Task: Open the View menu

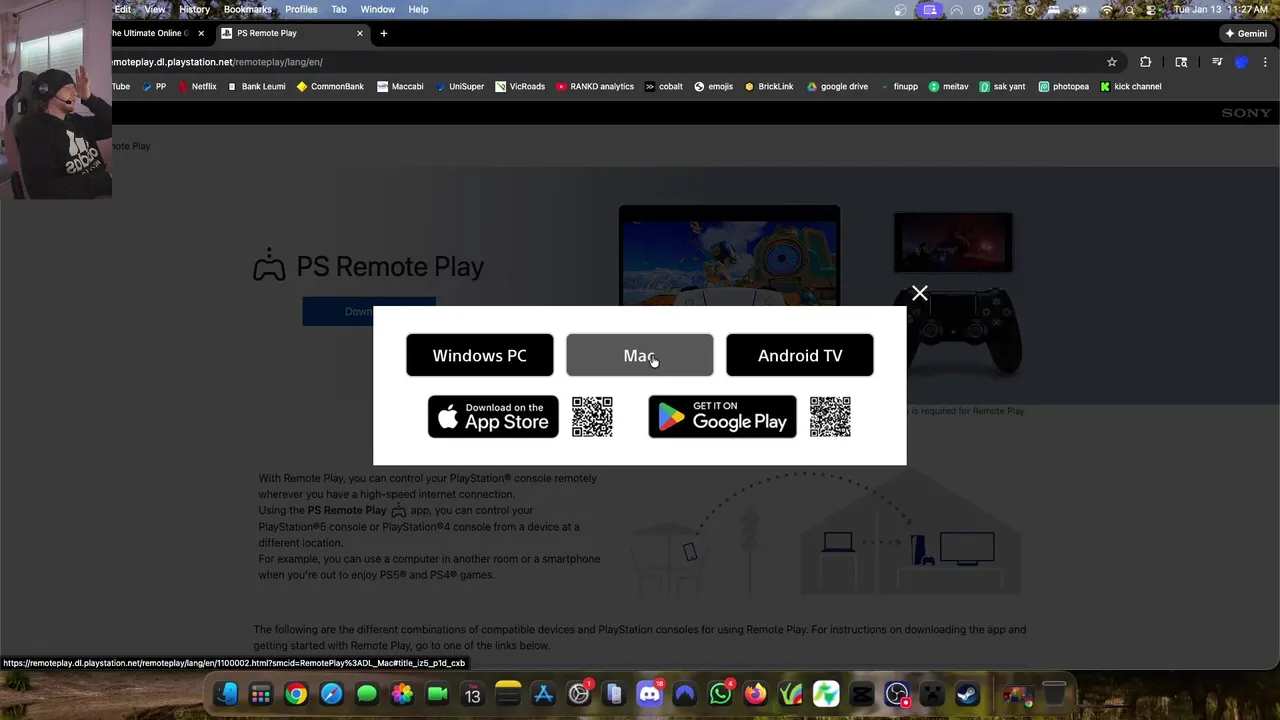Action: click(155, 9)
